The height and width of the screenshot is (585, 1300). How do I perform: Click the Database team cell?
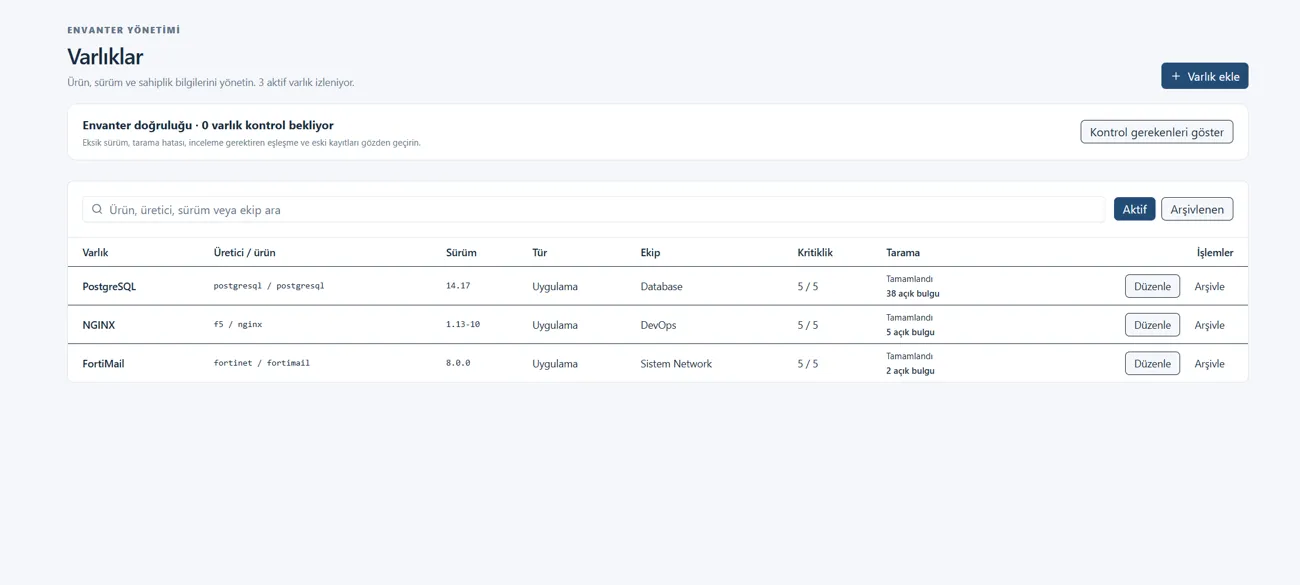[662, 286]
